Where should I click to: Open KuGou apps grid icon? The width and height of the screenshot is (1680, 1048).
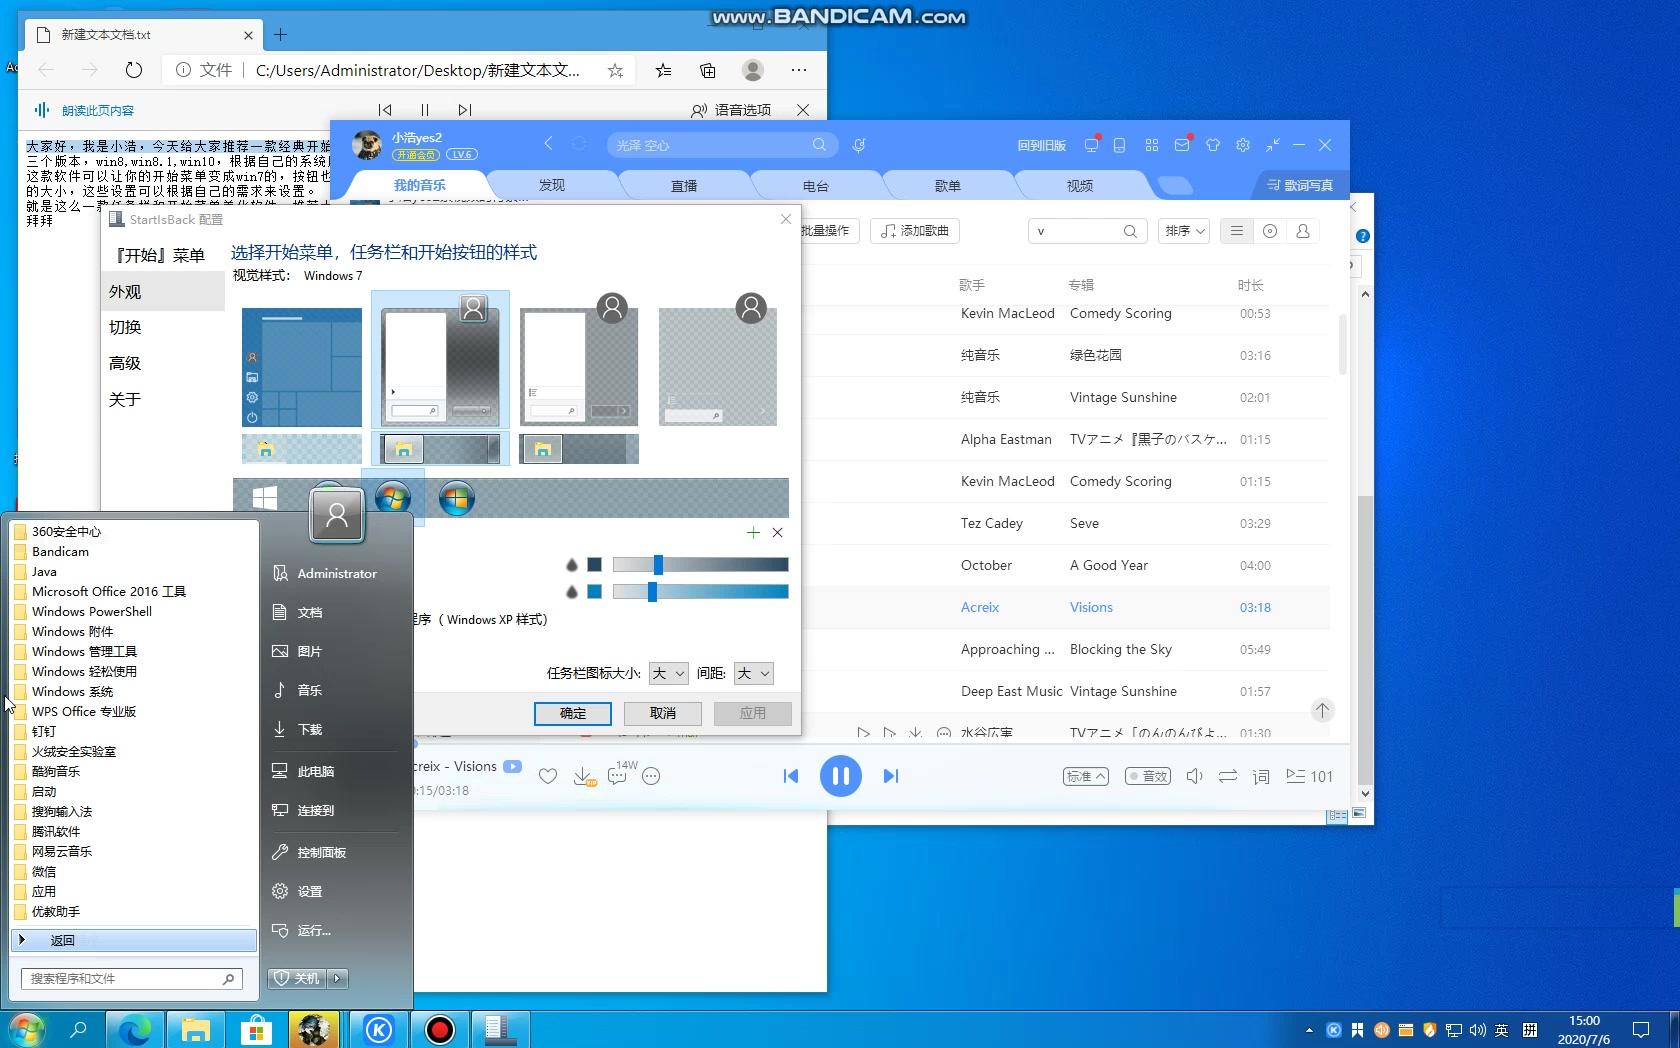(1152, 145)
